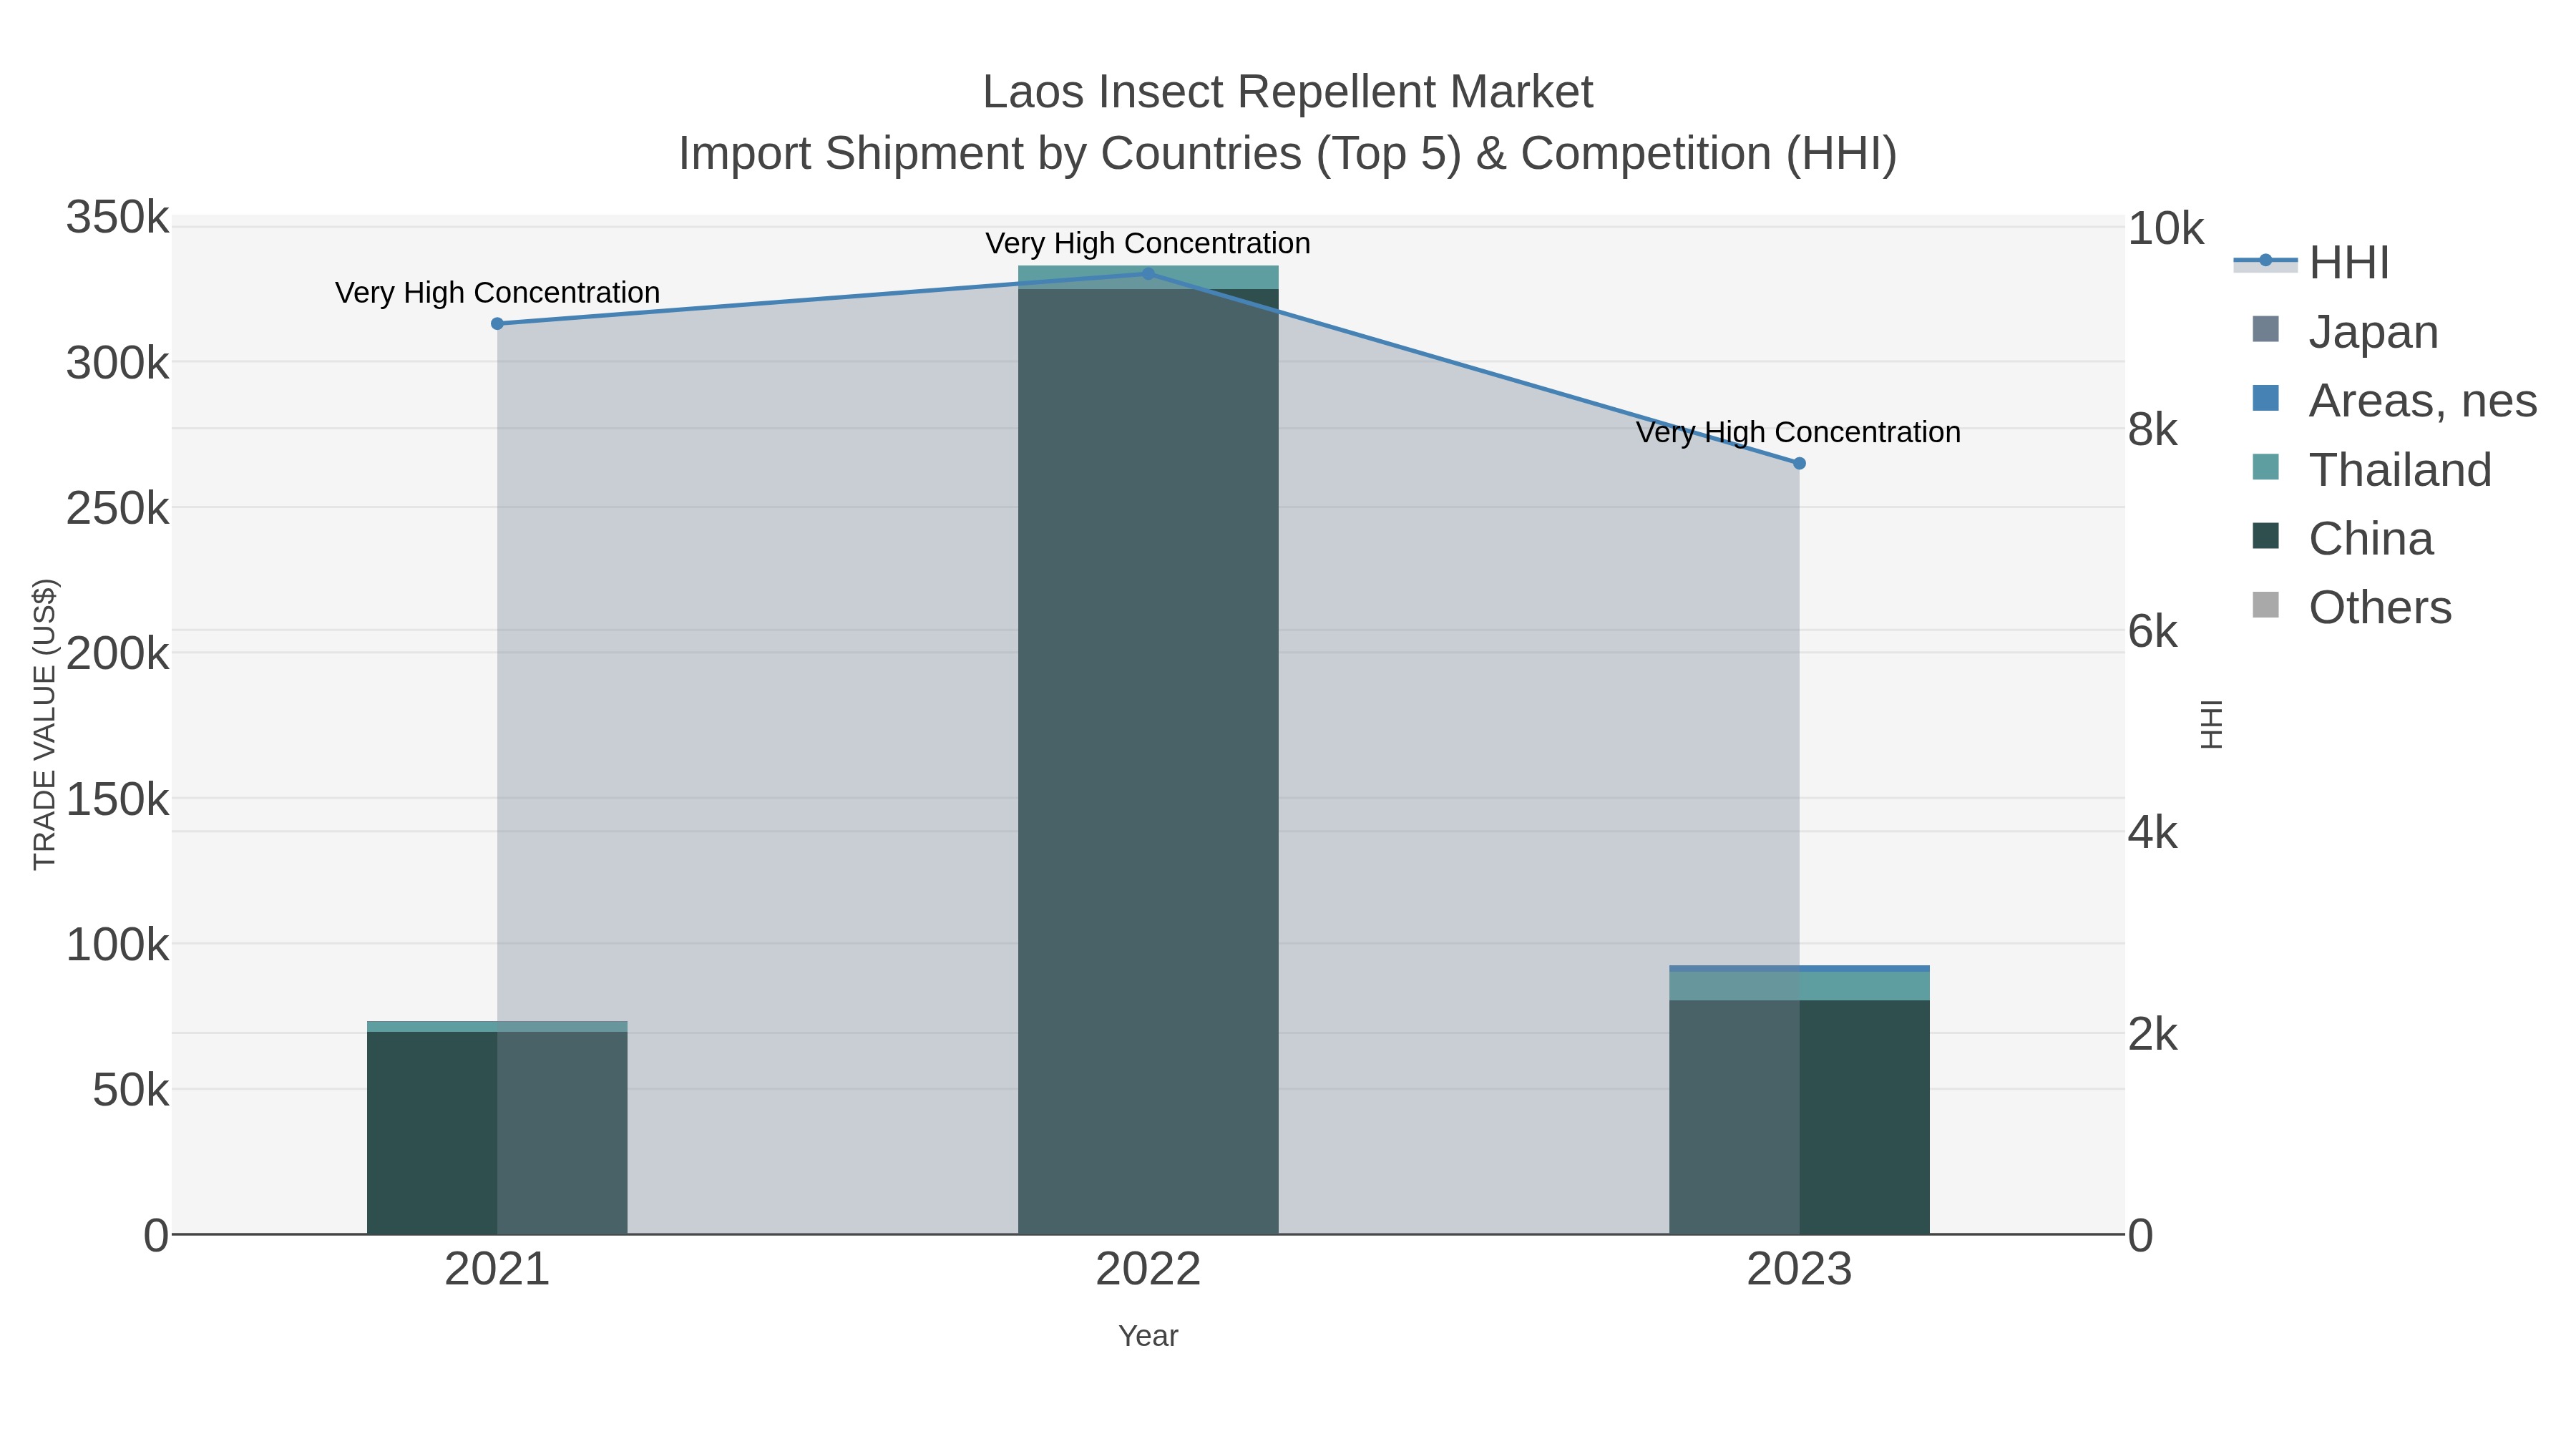
Task: Select the 2022 HHI data point
Action: [x=1148, y=273]
